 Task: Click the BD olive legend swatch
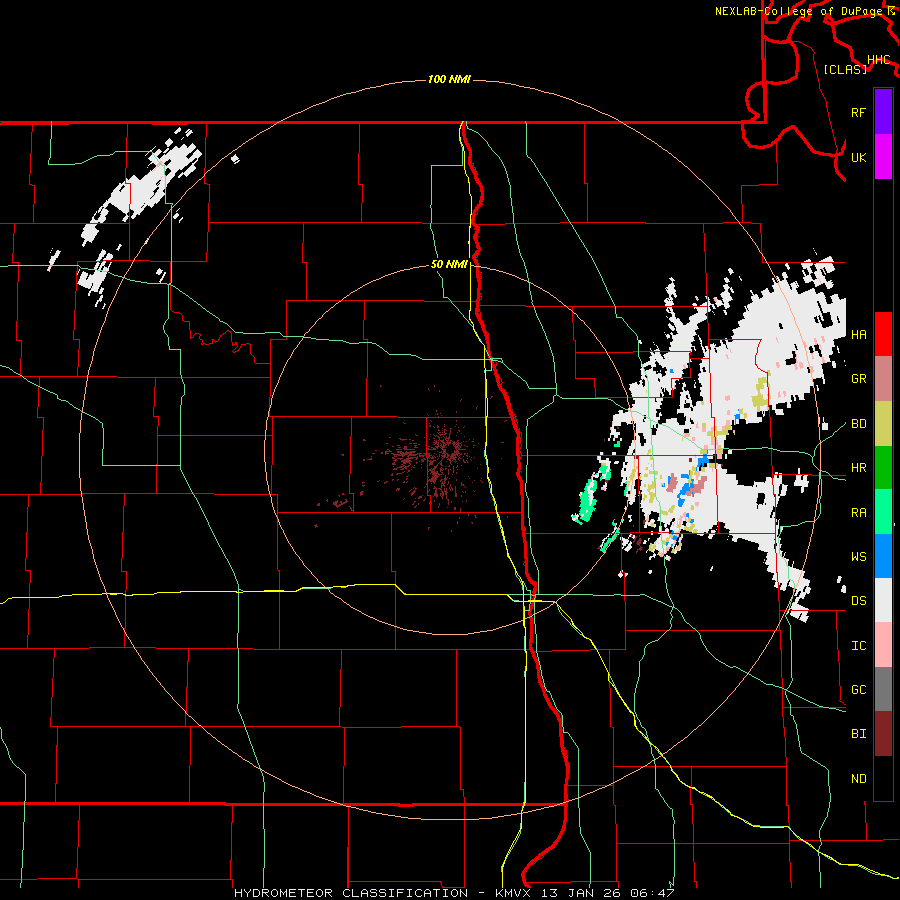tap(883, 423)
